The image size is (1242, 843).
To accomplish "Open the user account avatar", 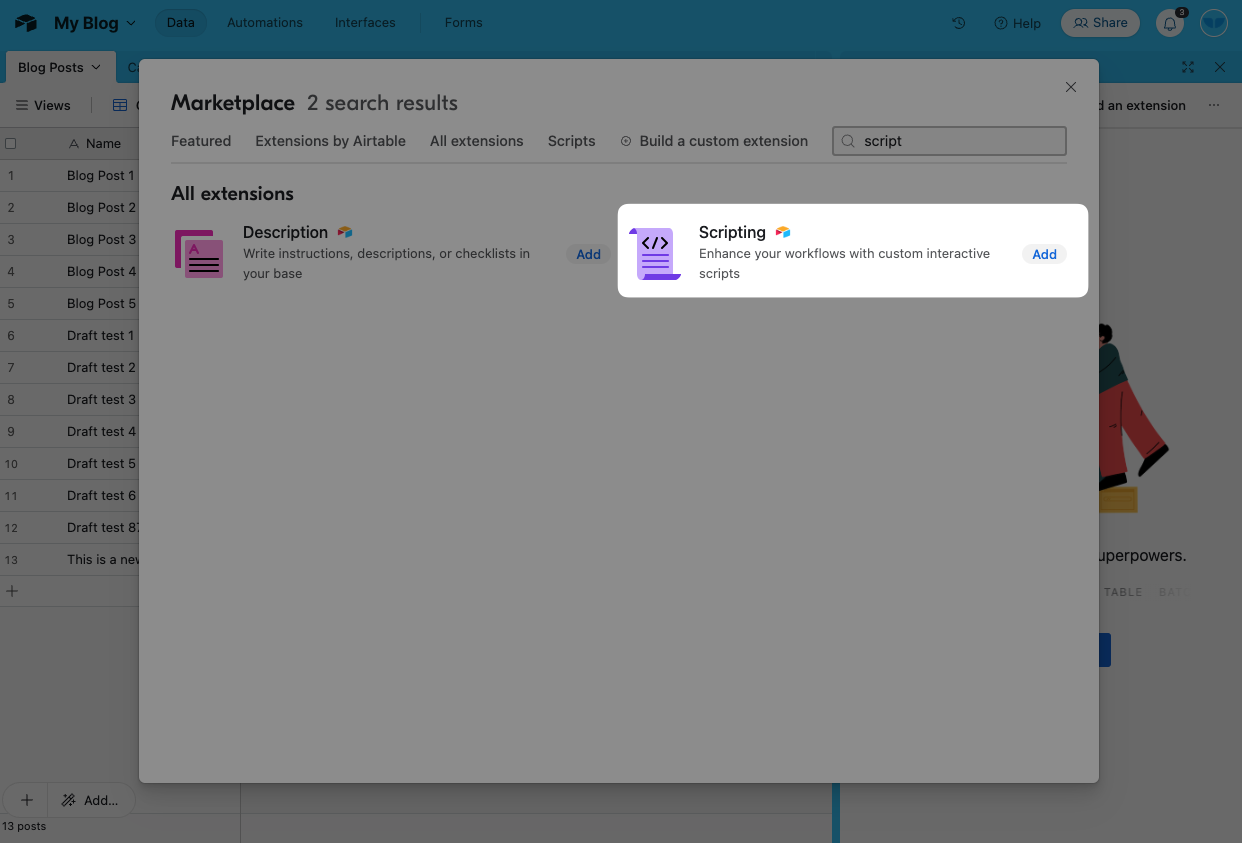I will point(1214,23).
